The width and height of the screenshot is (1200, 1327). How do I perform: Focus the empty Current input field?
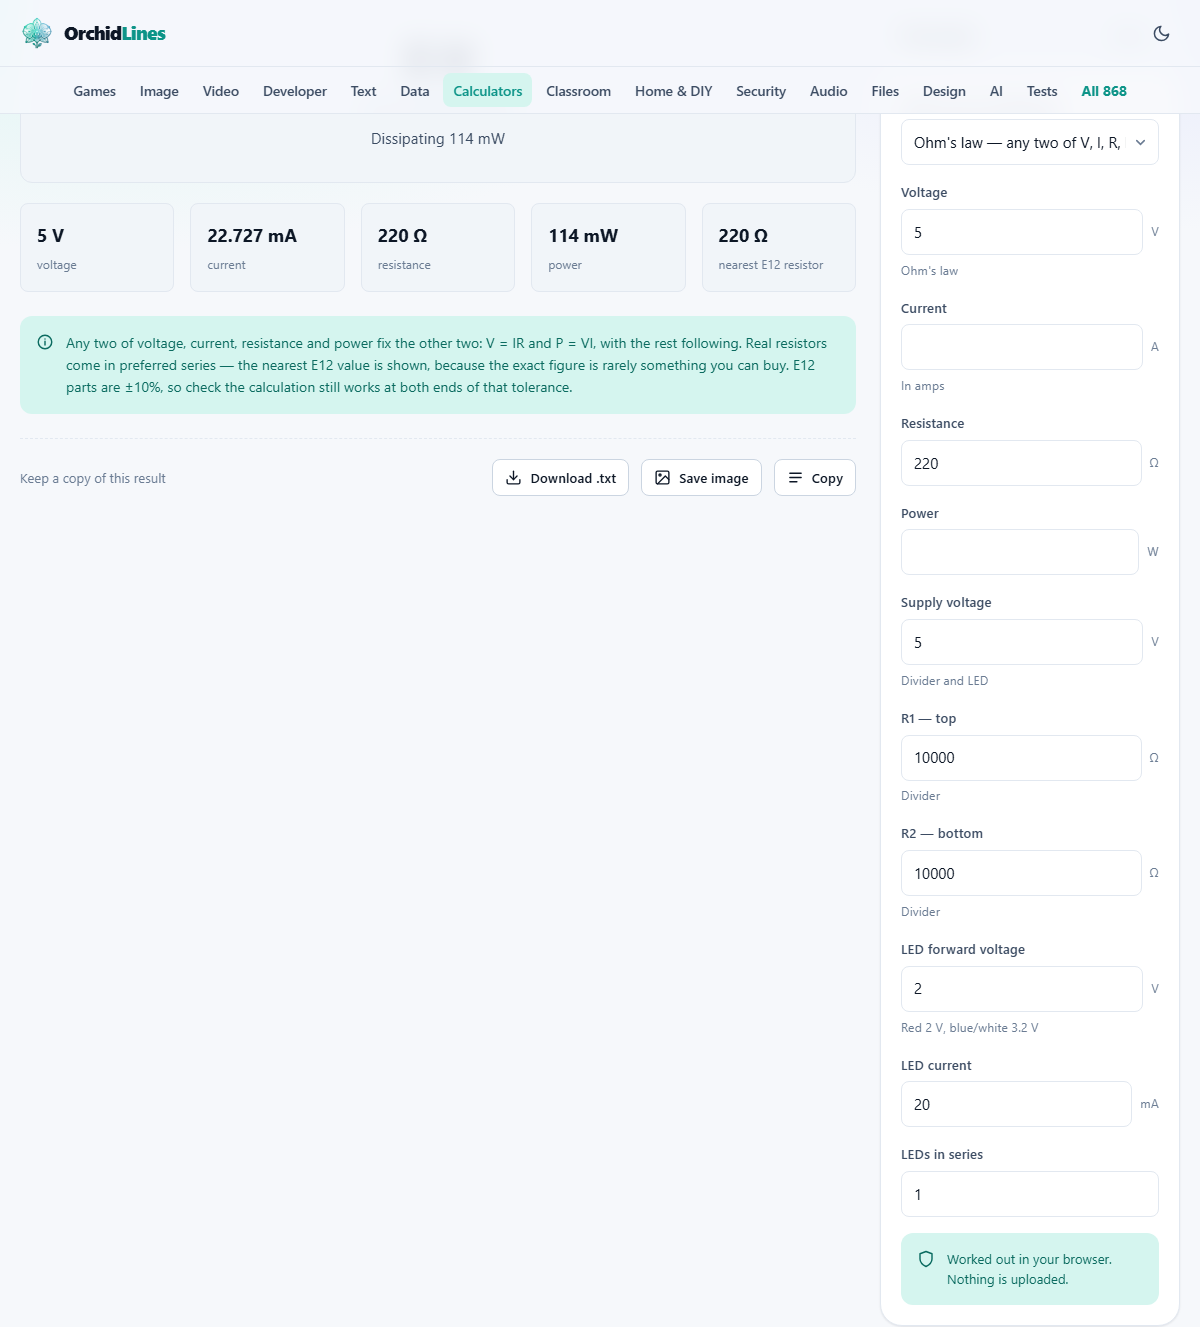[x=1021, y=347]
